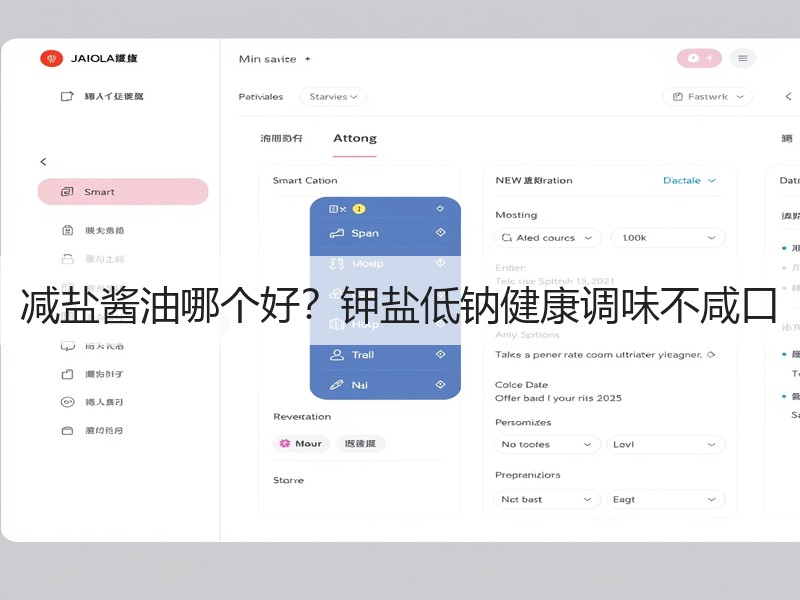This screenshot has height=600, width=800.
Task: Toggle the diamond icon on the Moalp row
Action: pos(441,263)
